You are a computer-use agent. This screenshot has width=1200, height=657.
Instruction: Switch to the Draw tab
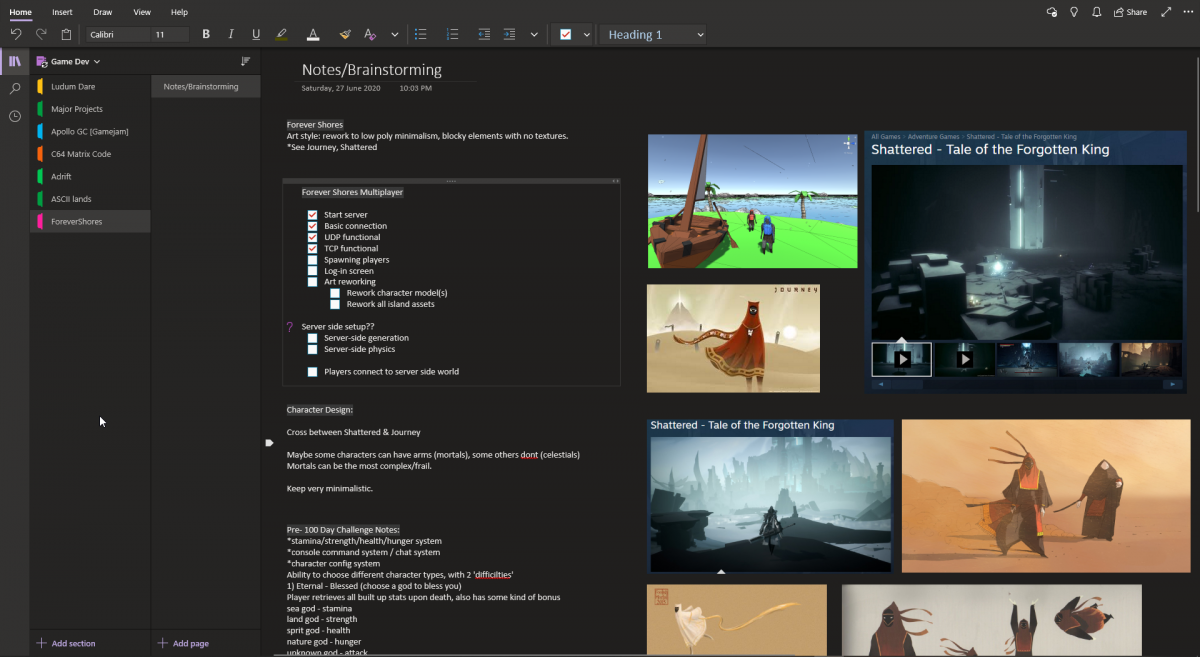pos(102,12)
